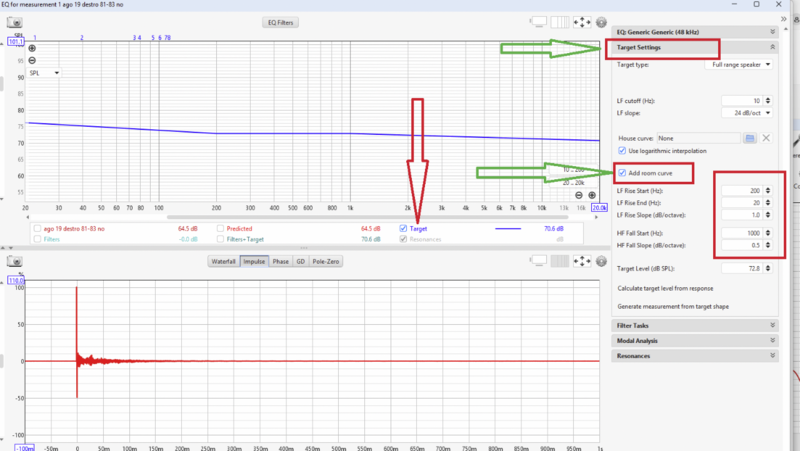Viewport: 800px width, 451px height.
Task: Open SPL graph controls gear
Action: pyautogui.click(x=602, y=22)
